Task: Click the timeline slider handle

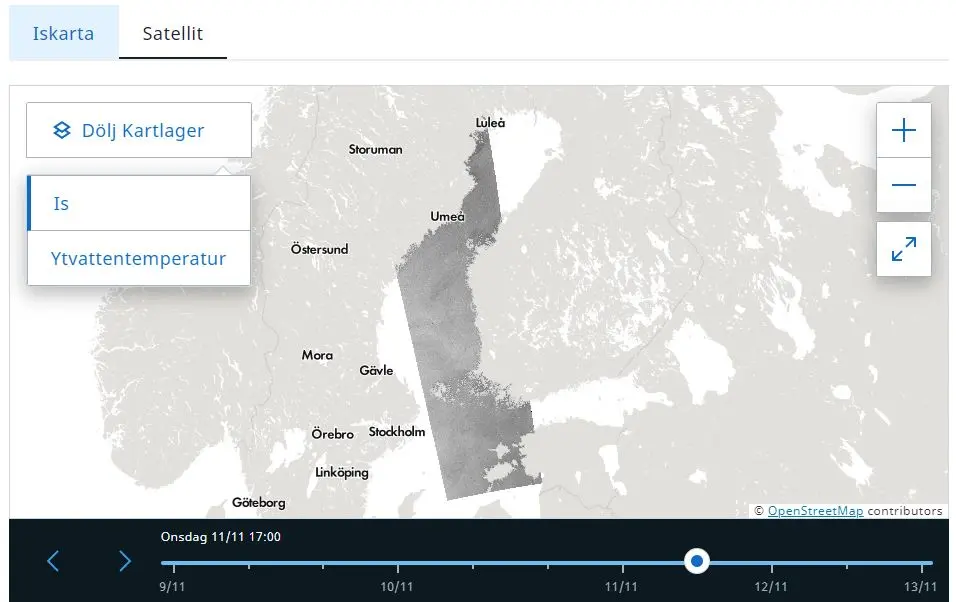Action: click(x=697, y=561)
